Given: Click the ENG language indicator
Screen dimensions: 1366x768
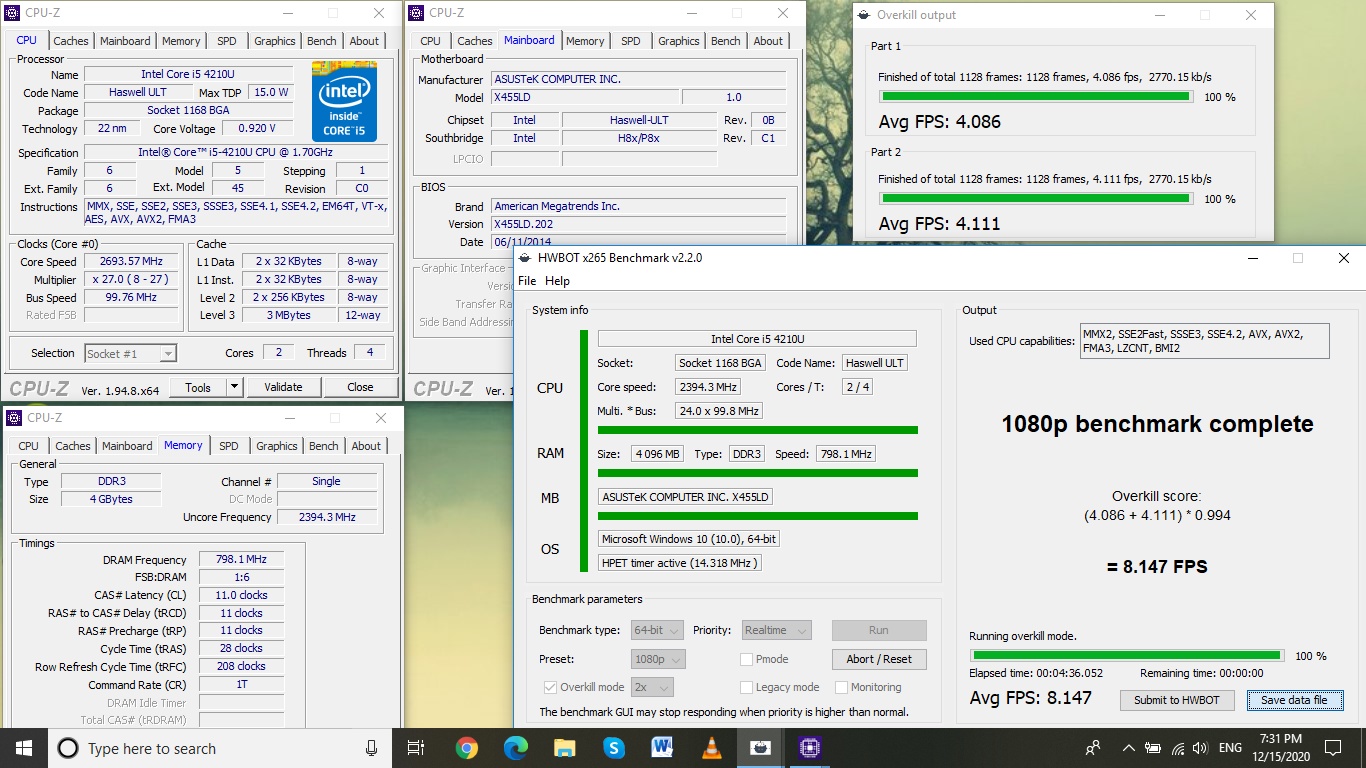Looking at the screenshot, I should tap(1230, 748).
